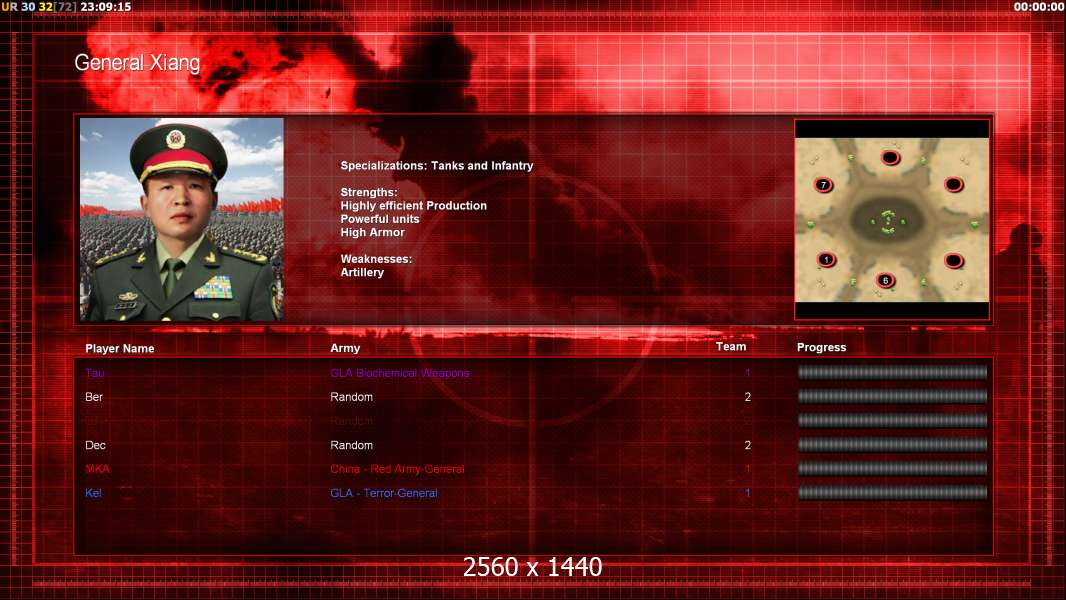Click team number 1 in MKA's row
The height and width of the screenshot is (600, 1066).
tap(747, 469)
